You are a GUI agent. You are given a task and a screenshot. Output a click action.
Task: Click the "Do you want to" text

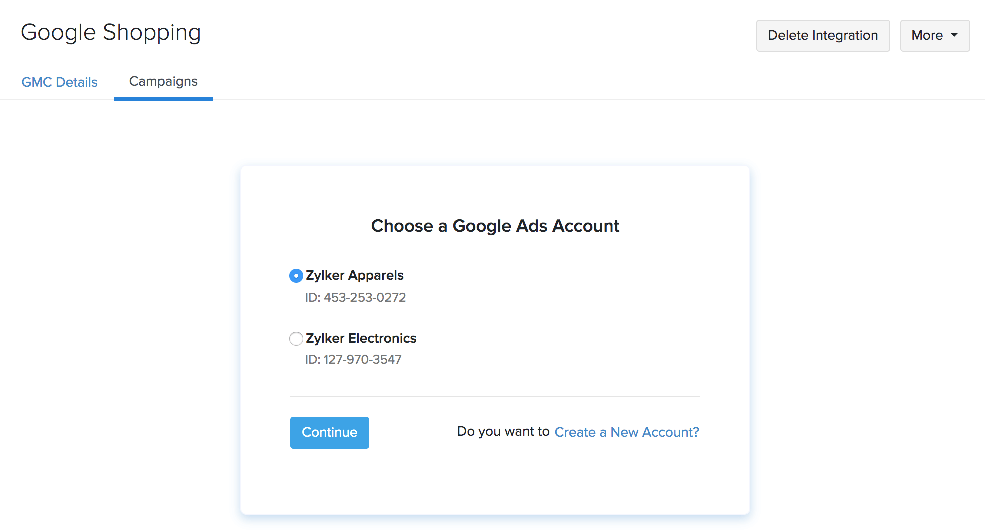pyautogui.click(x=503, y=432)
